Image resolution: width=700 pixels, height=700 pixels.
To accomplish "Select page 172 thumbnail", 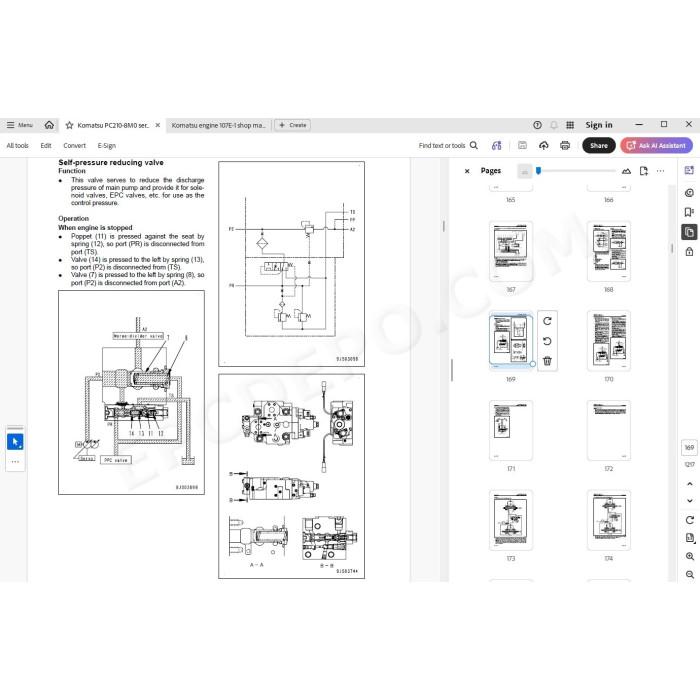I will [x=608, y=430].
